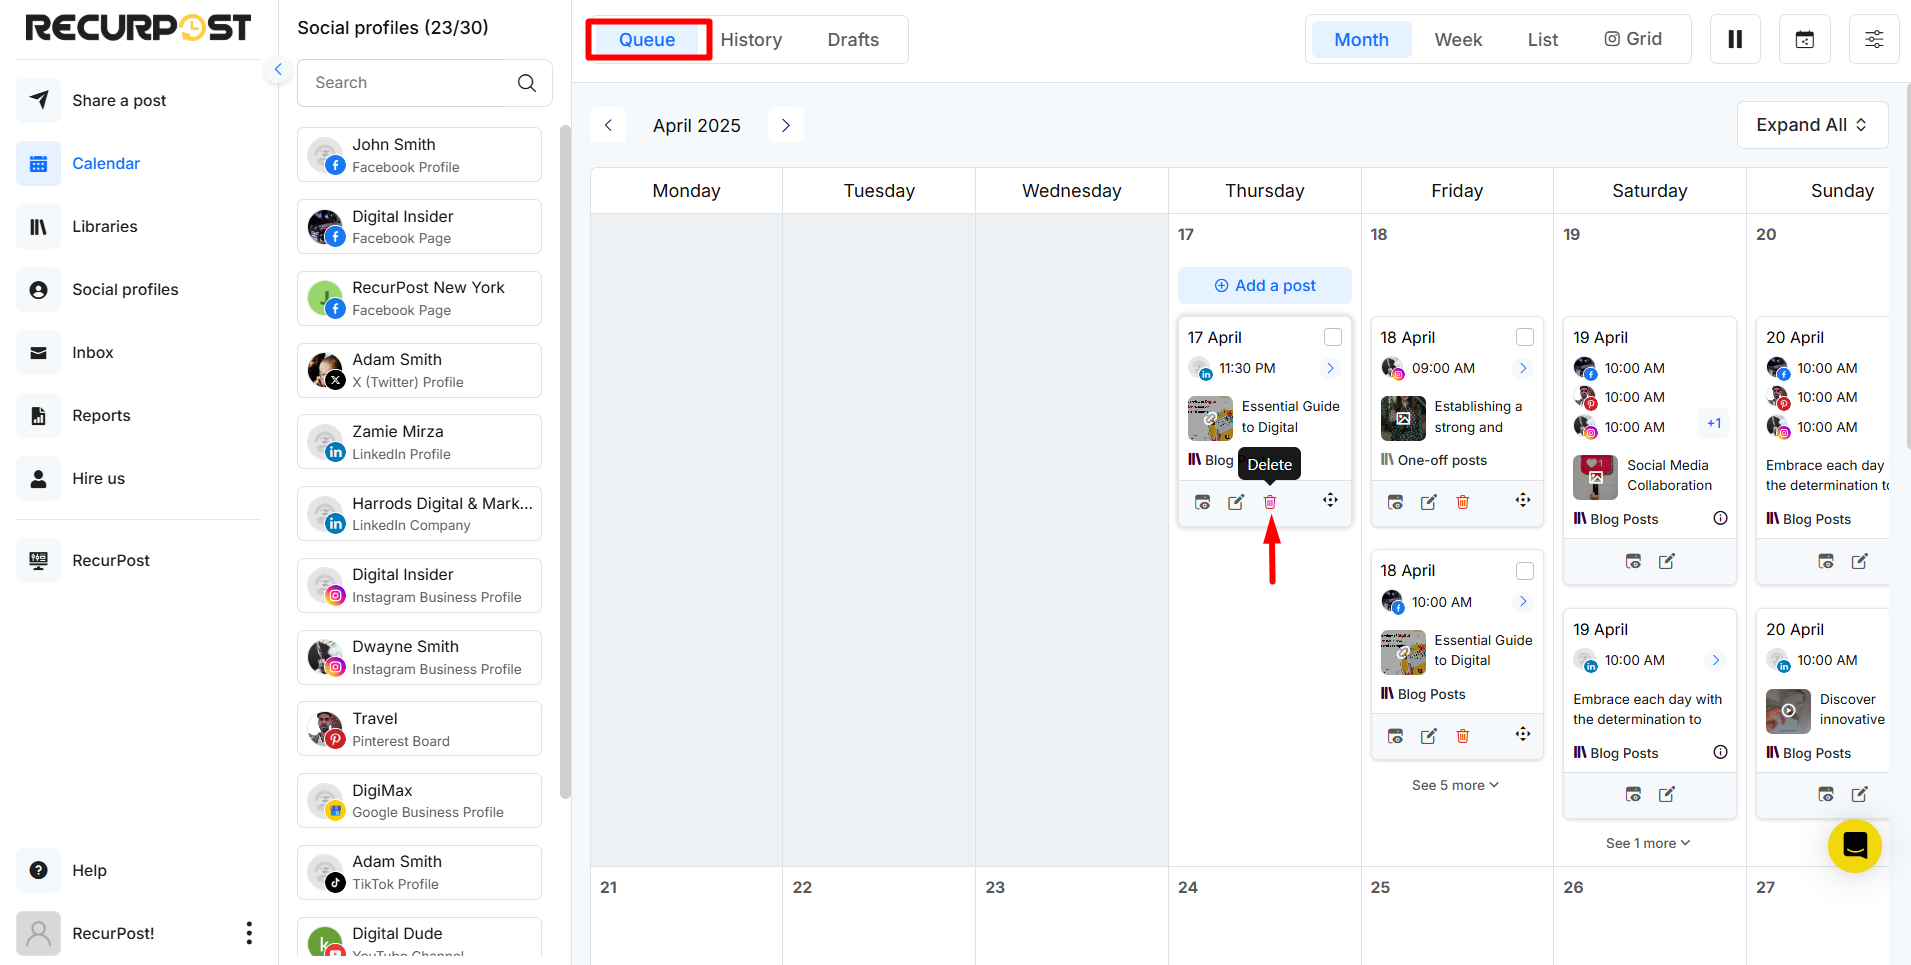The width and height of the screenshot is (1911, 965).
Task: Open the chat support bubble
Action: 1855,846
